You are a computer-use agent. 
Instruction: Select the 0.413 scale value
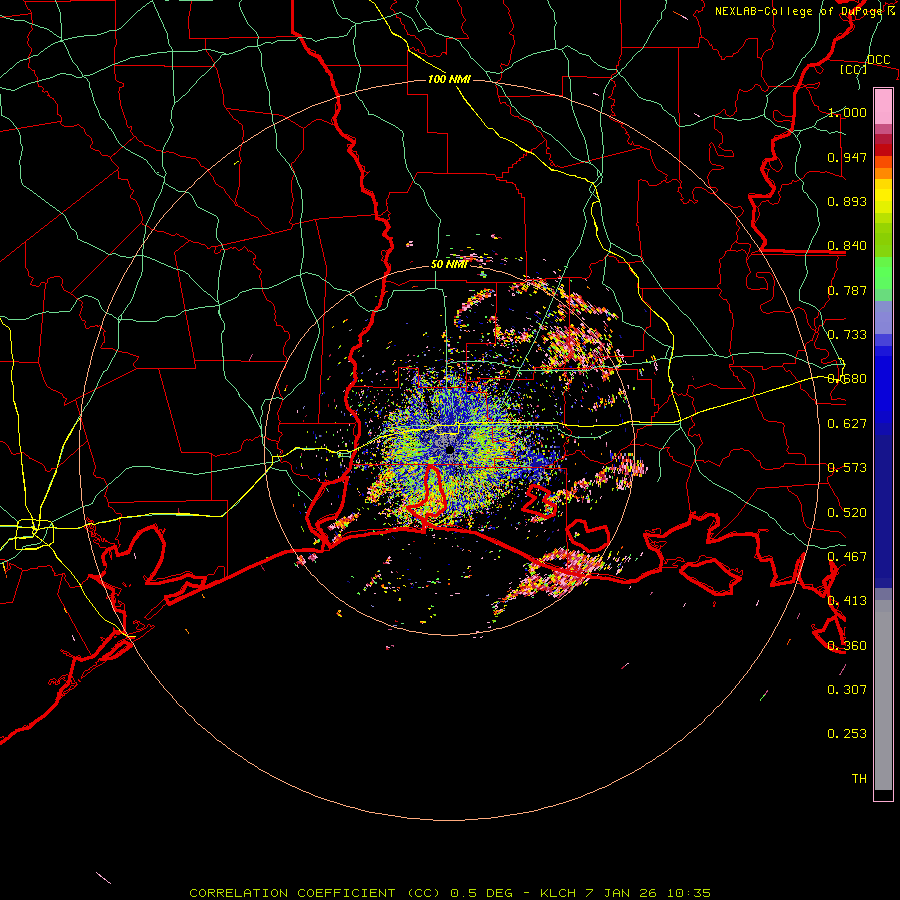pos(847,601)
